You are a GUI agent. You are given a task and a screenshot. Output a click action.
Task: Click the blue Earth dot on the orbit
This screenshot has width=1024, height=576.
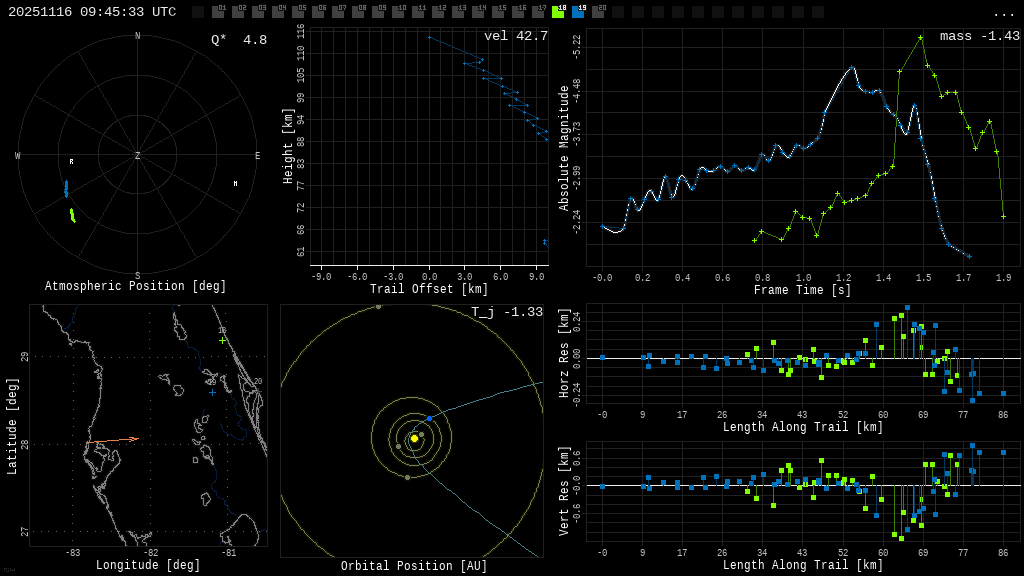coord(429,418)
